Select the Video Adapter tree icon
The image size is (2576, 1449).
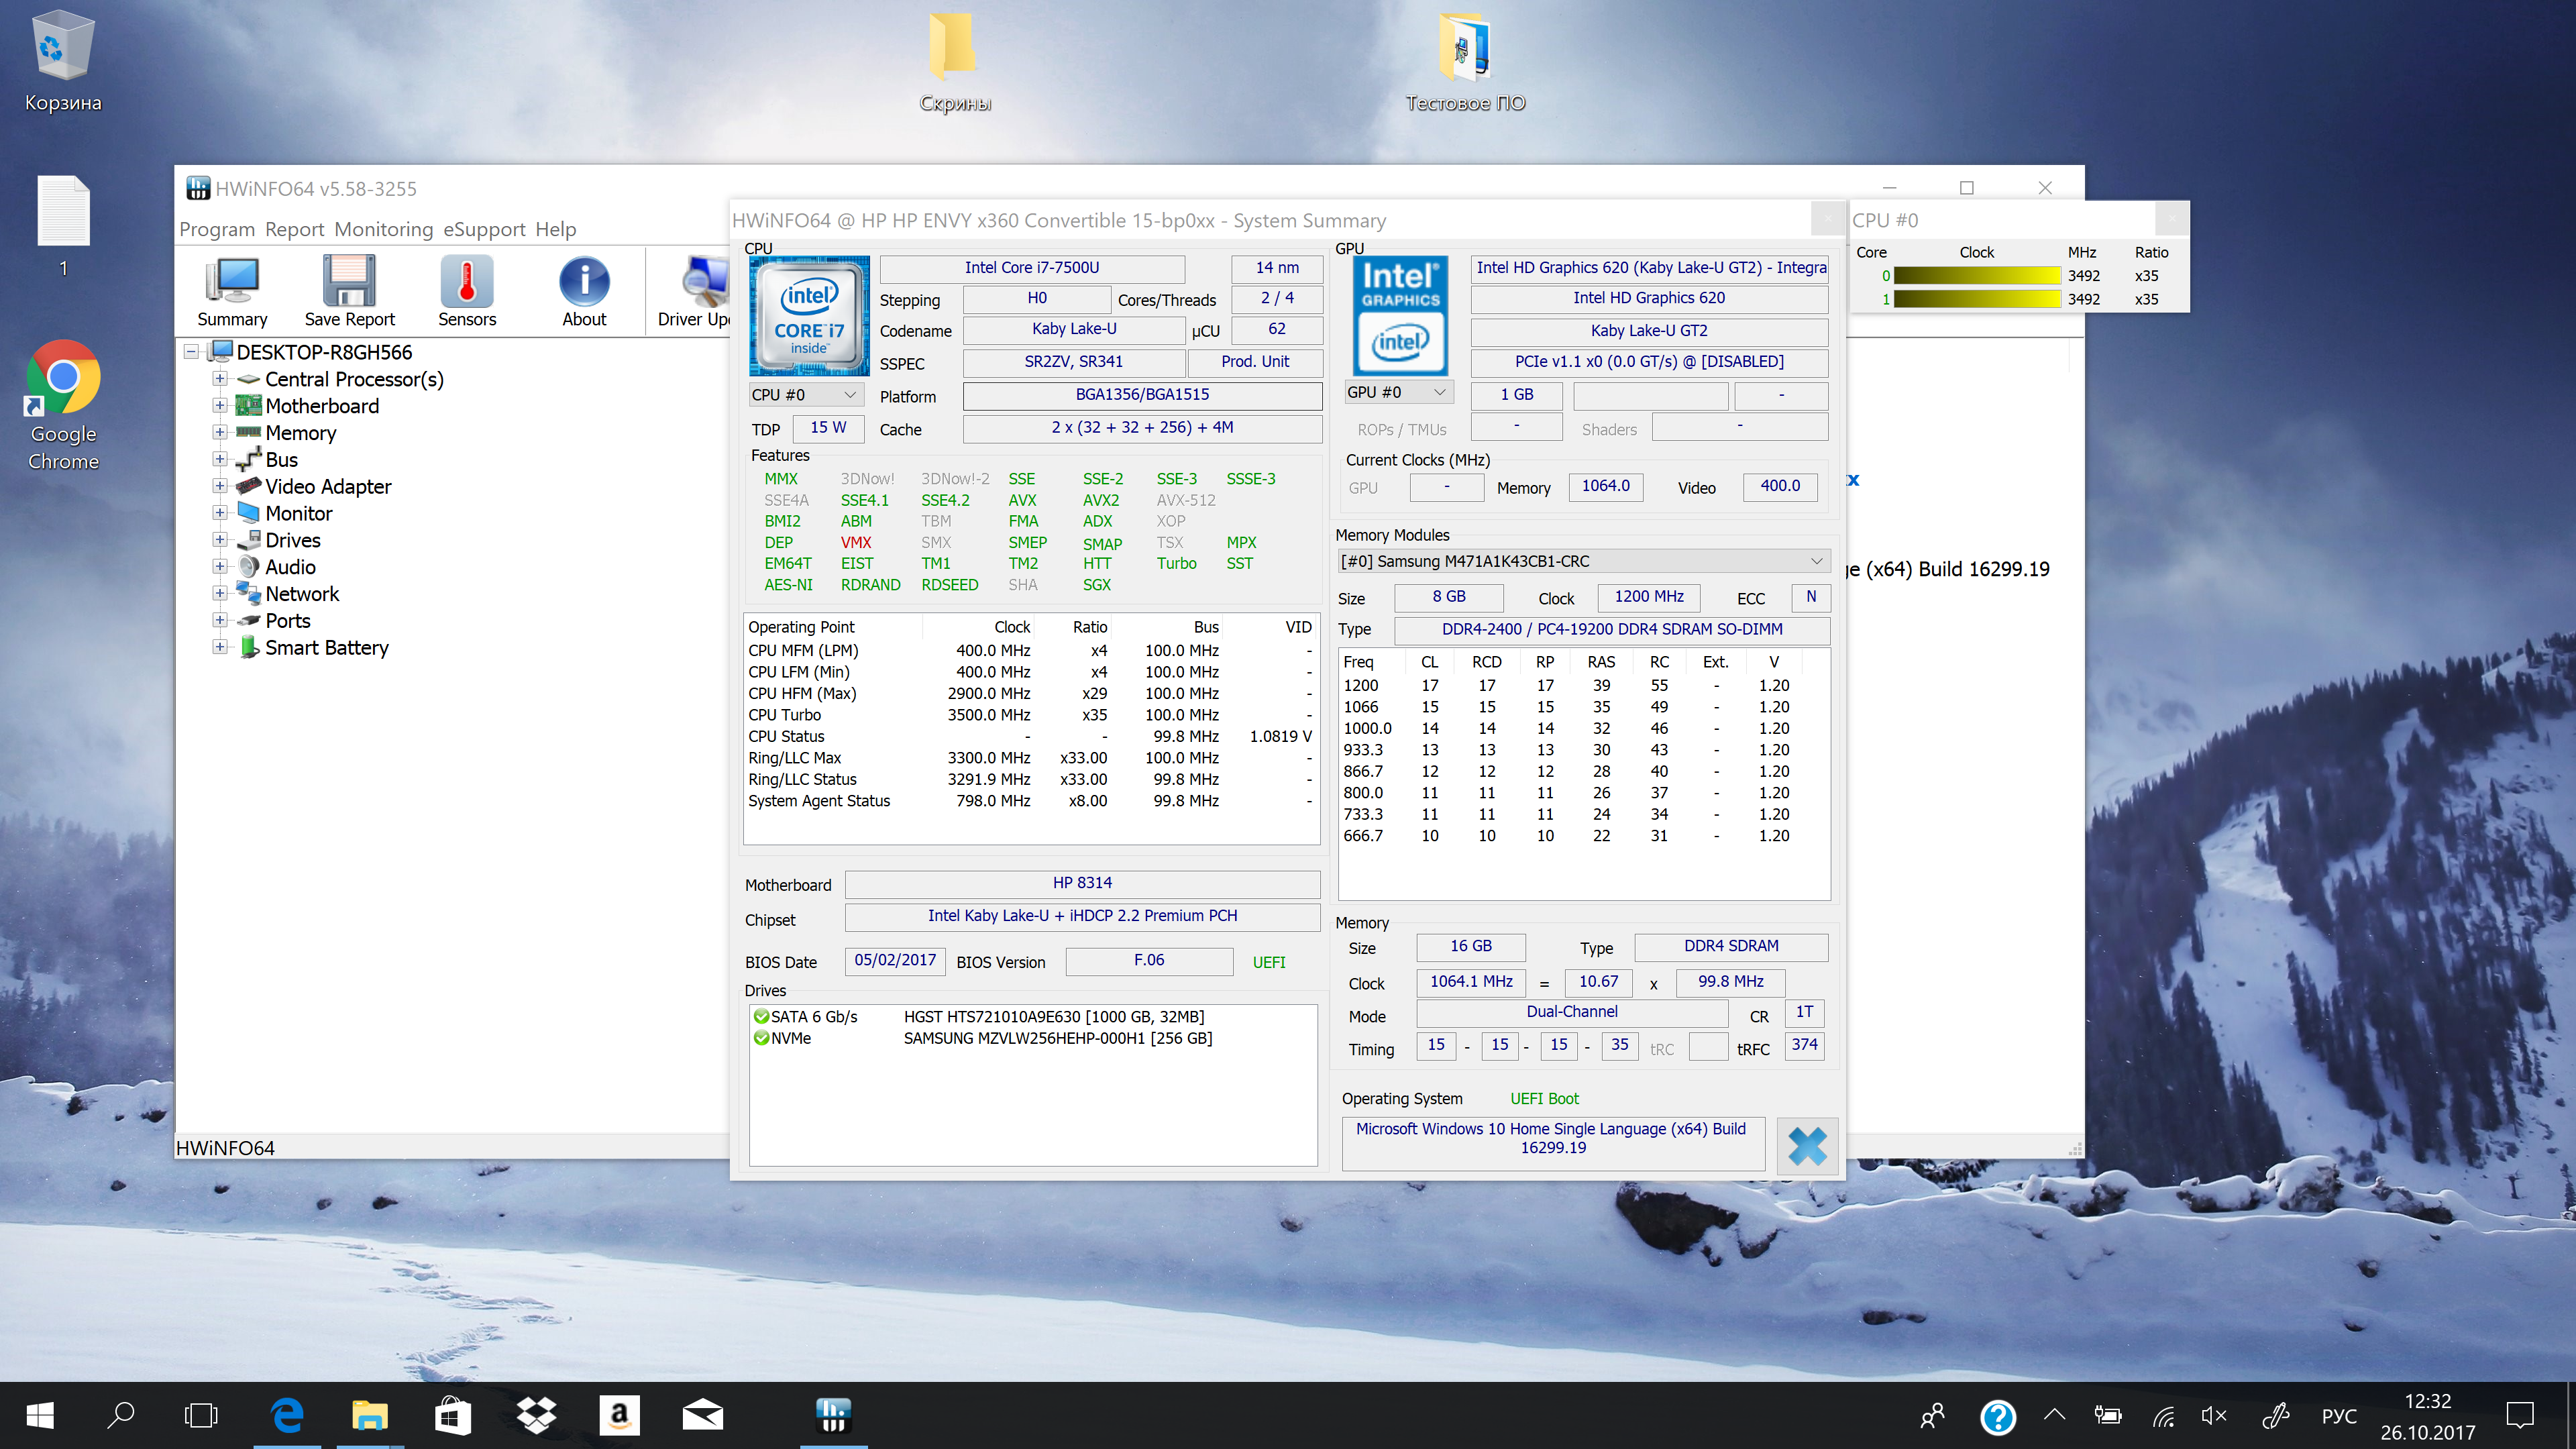pos(248,487)
